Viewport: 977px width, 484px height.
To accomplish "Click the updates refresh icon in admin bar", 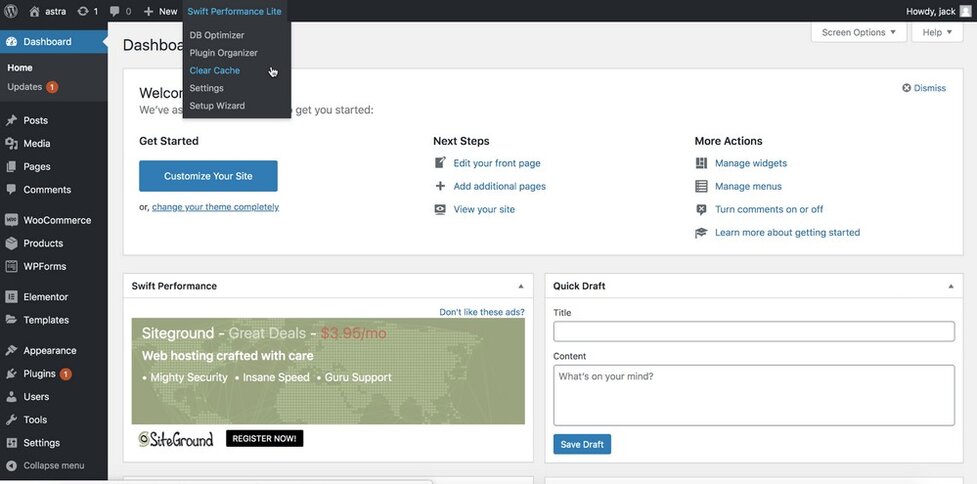I will coord(83,11).
